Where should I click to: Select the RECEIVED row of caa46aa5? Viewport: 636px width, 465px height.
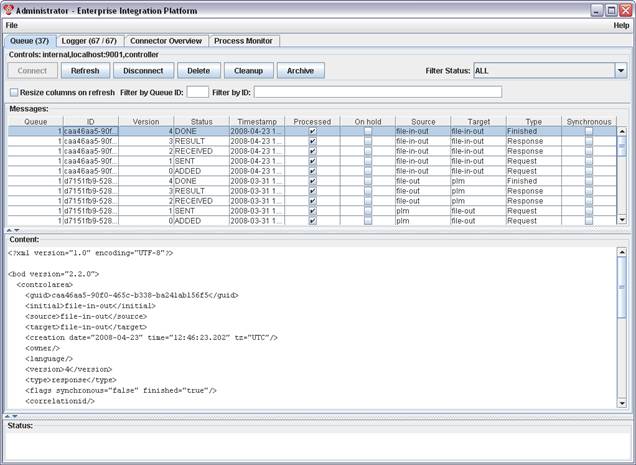pos(312,151)
